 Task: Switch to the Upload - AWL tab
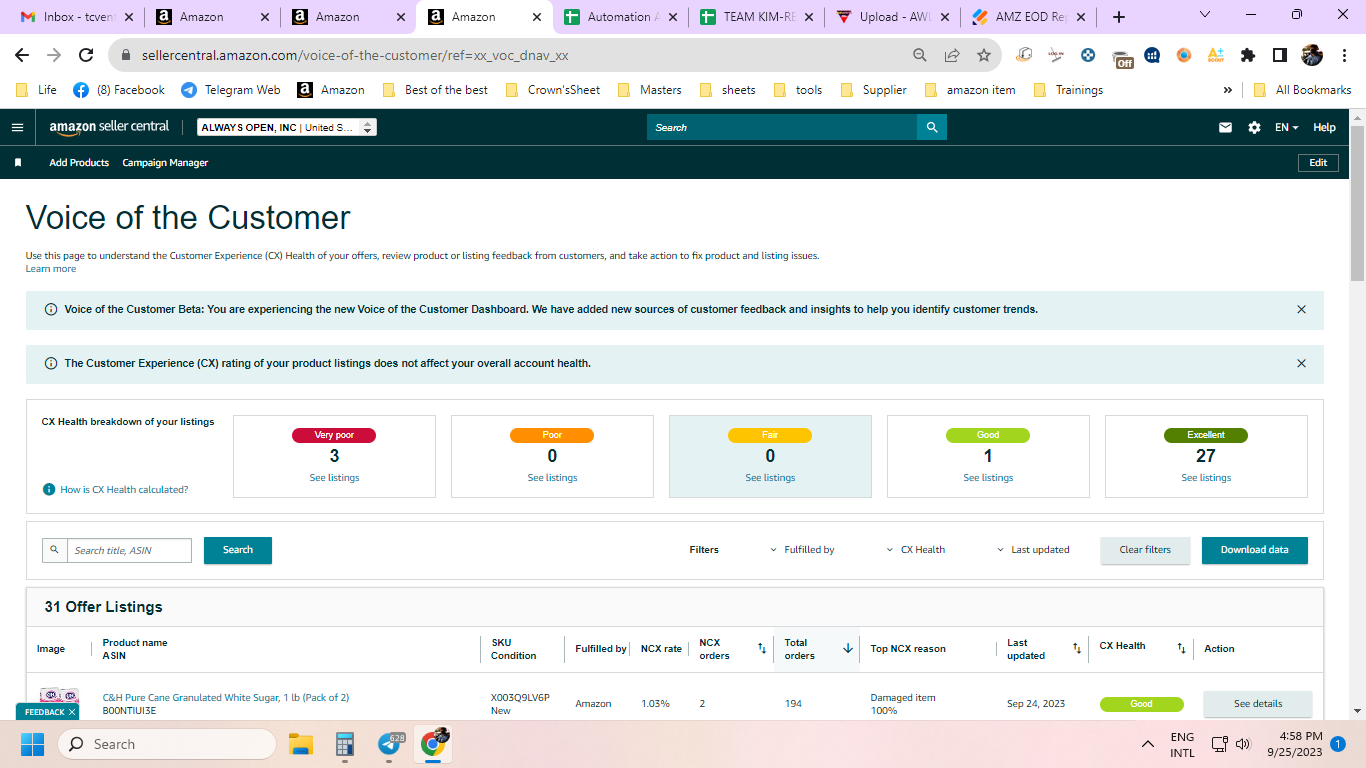[892, 17]
